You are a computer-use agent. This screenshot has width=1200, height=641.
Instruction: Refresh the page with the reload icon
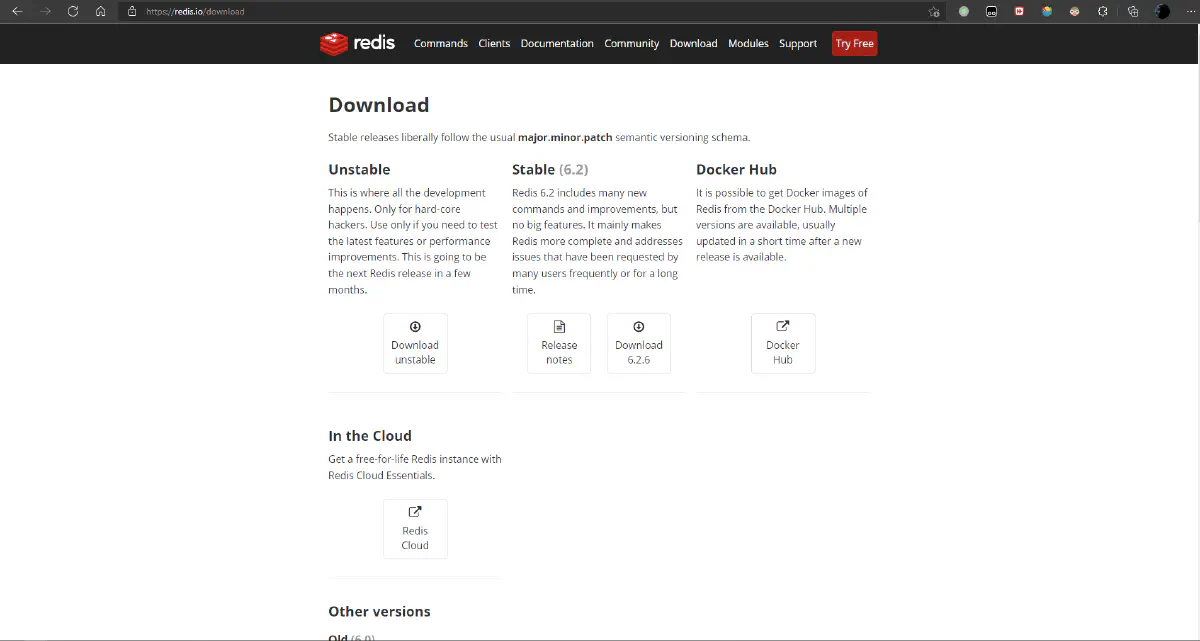73,12
